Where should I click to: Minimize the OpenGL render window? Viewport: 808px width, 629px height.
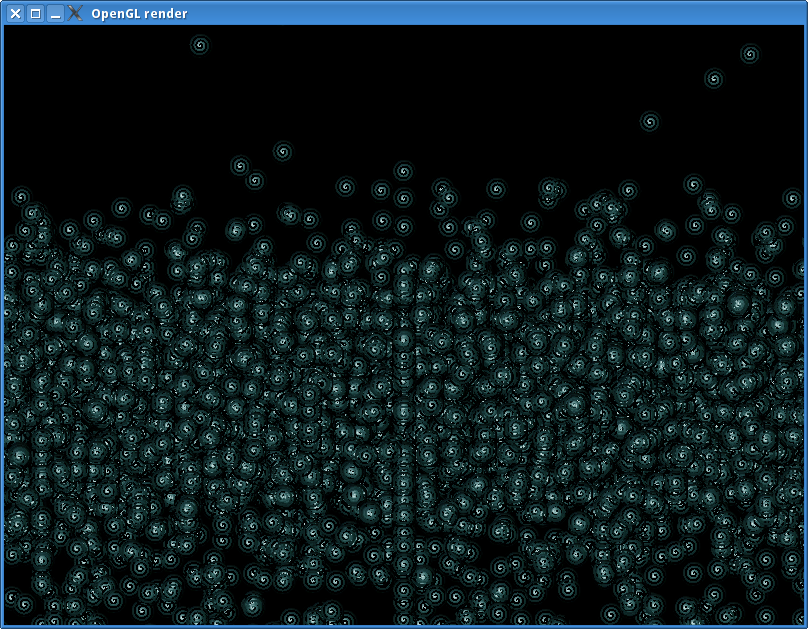pyautogui.click(x=55, y=13)
